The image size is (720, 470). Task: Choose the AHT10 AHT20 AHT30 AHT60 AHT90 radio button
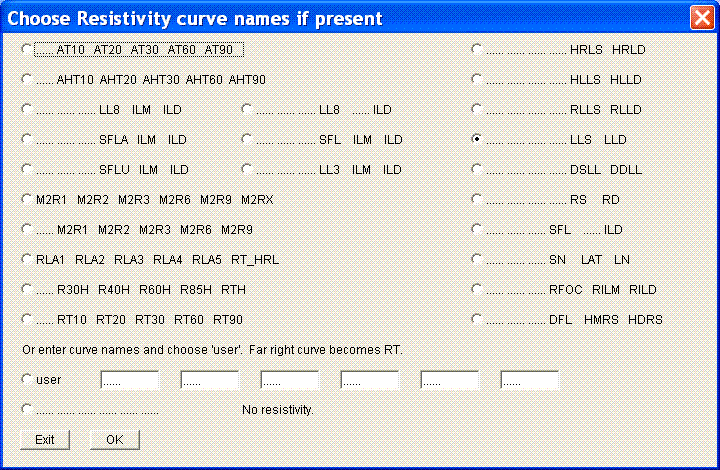click(x=27, y=79)
